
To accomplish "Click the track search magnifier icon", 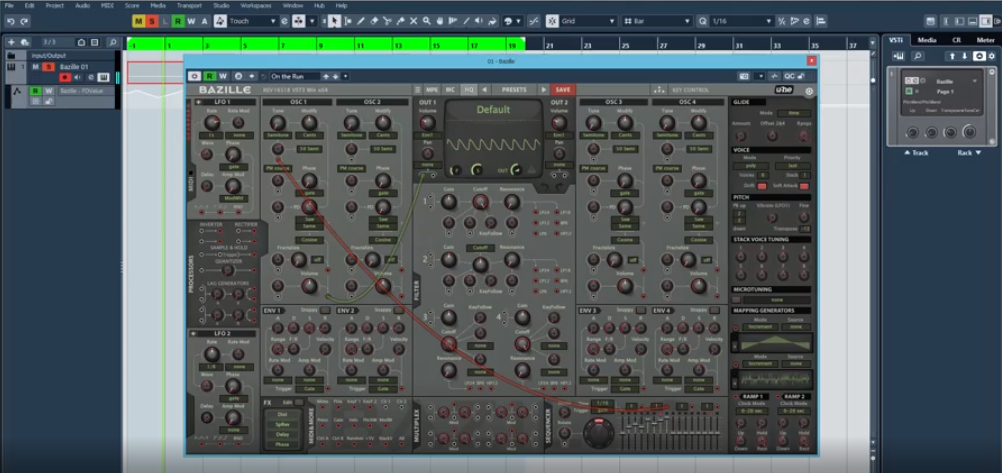I will point(112,42).
